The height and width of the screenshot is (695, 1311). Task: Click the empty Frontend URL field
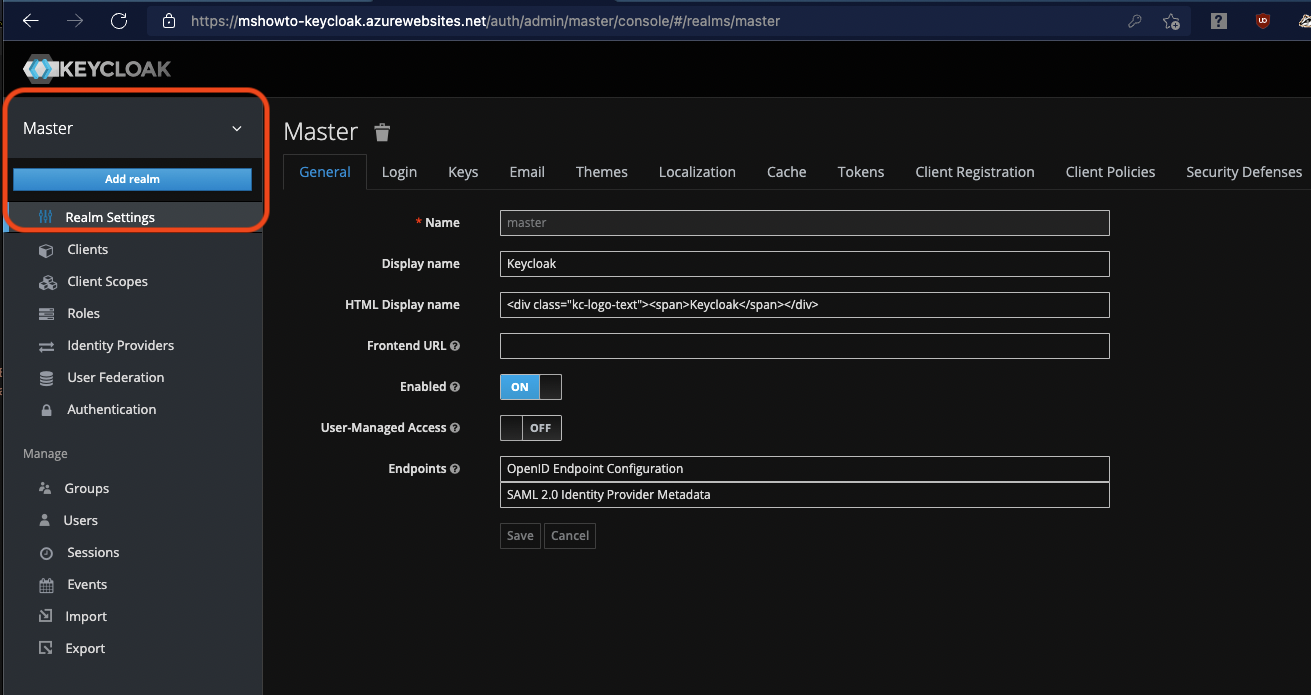click(805, 346)
